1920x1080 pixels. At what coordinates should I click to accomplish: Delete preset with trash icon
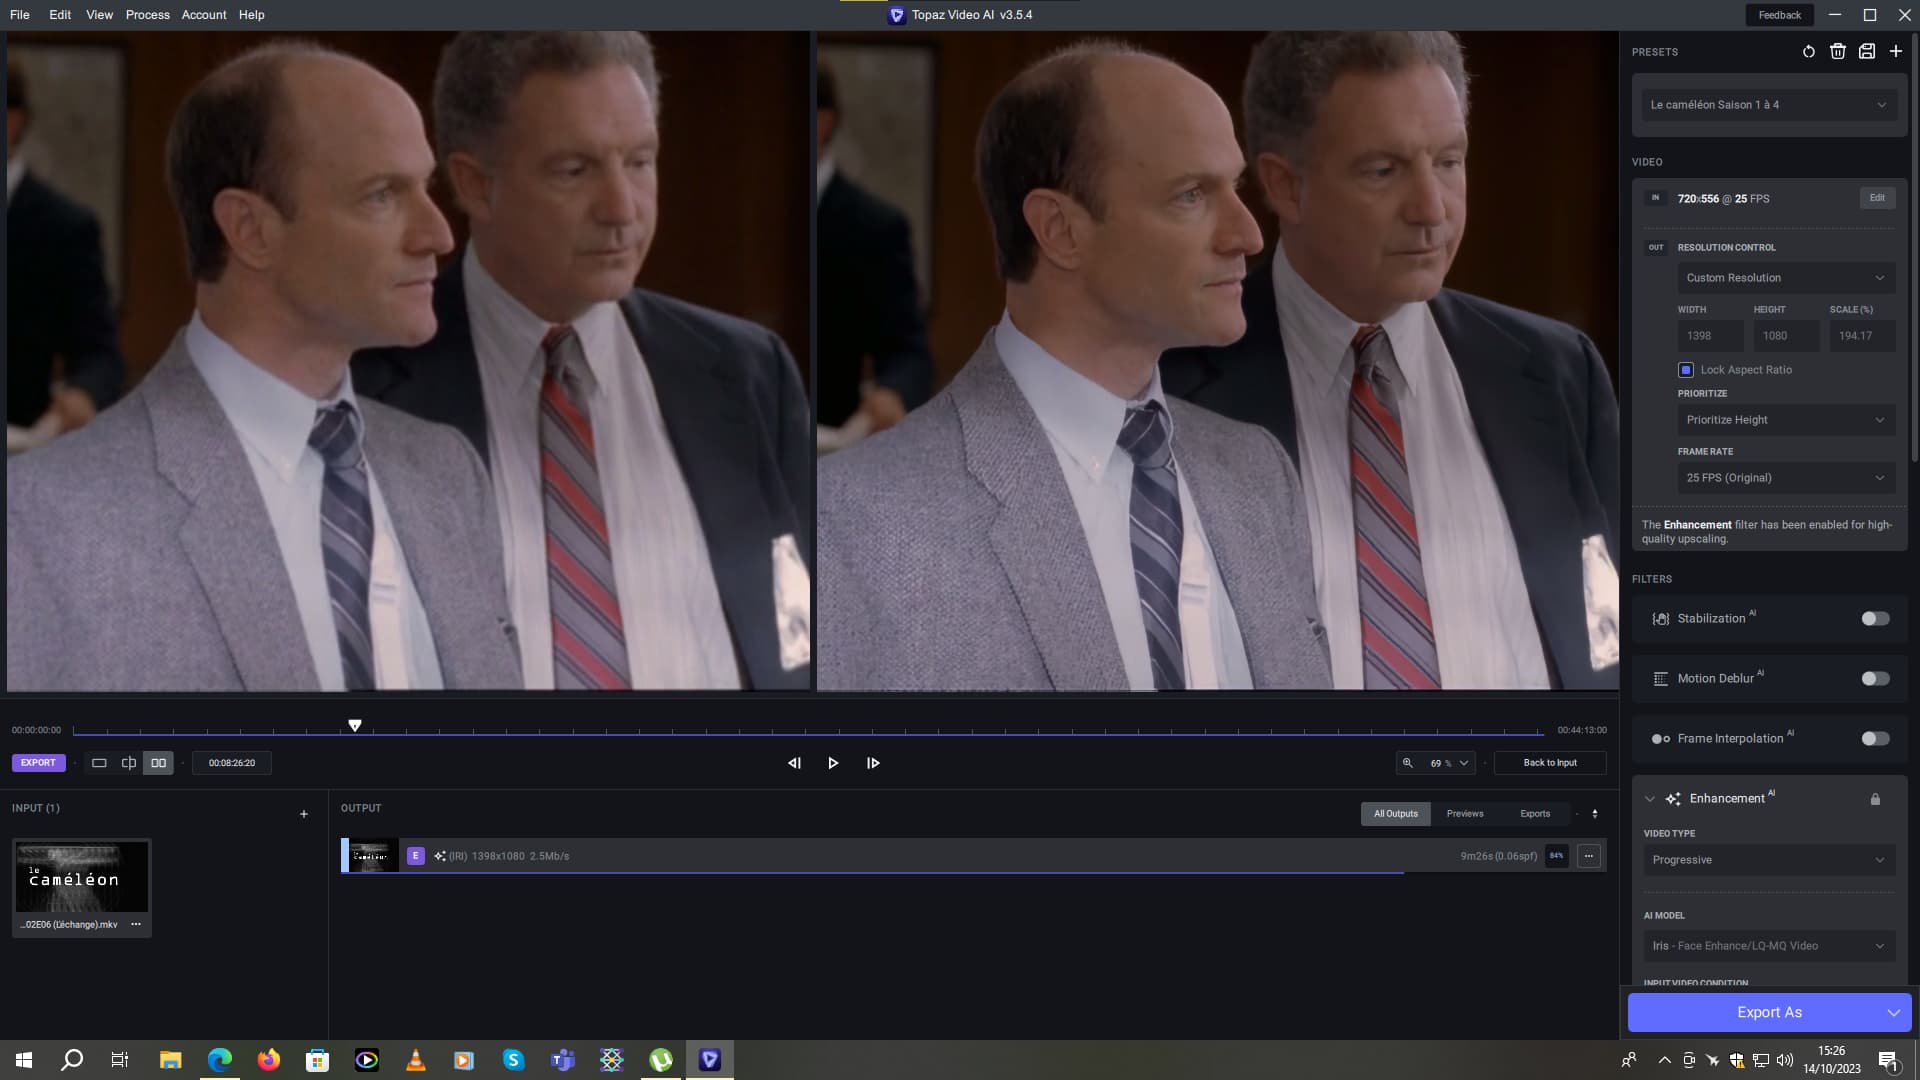1837,52
